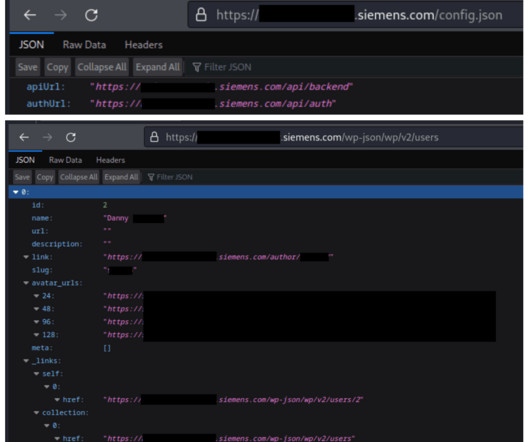Switch to Raw Data tab in the config.json viewer
Screen dimensions: 530x442
(x=85, y=45)
